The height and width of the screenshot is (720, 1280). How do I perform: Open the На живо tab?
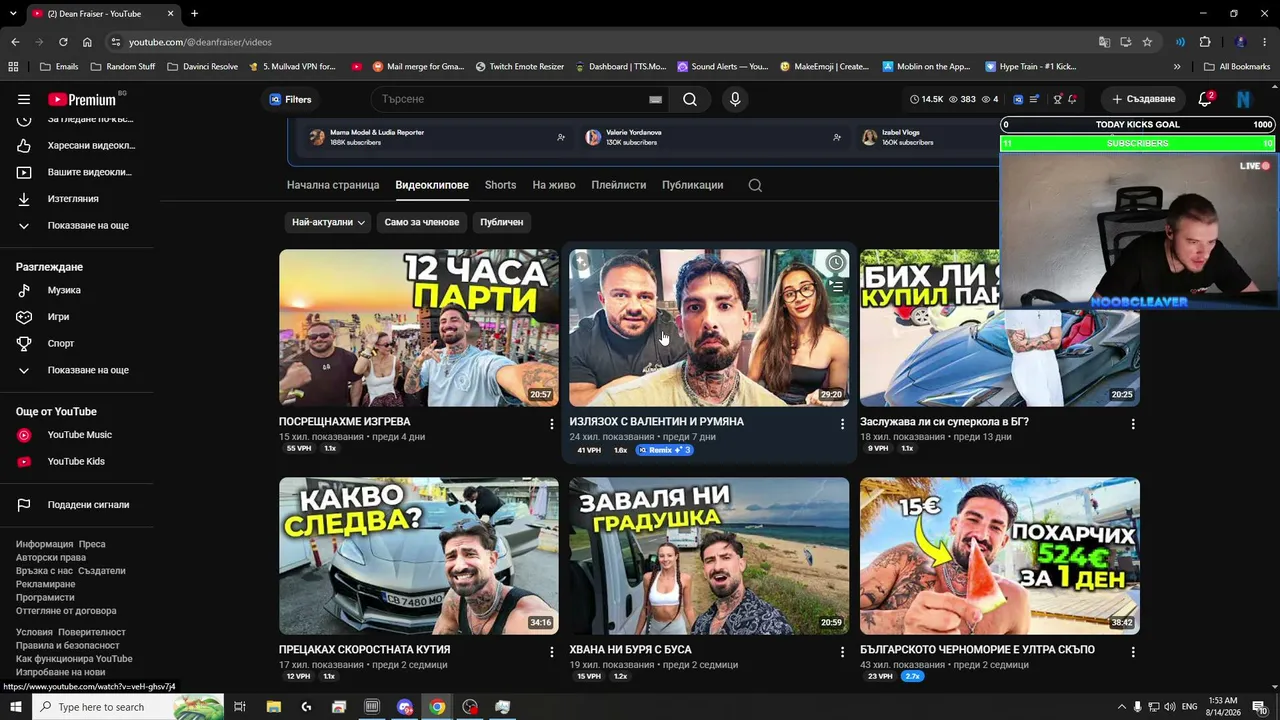click(554, 185)
